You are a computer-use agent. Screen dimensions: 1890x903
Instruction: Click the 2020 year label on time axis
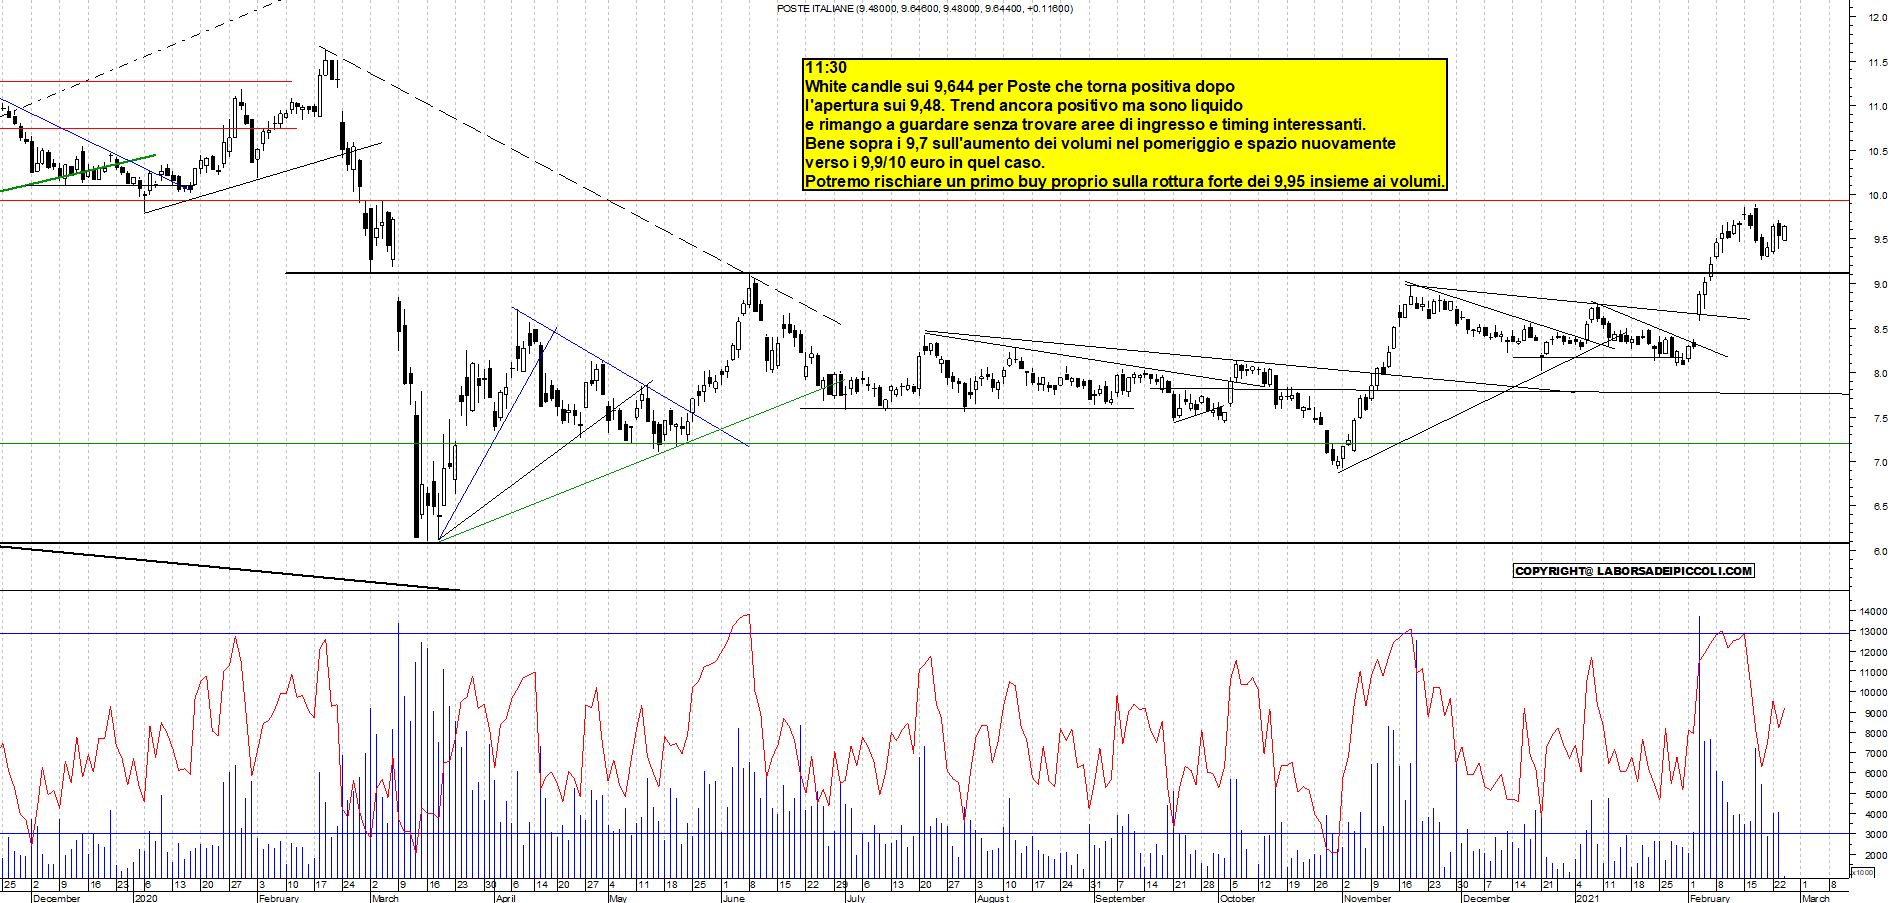pyautogui.click(x=146, y=898)
